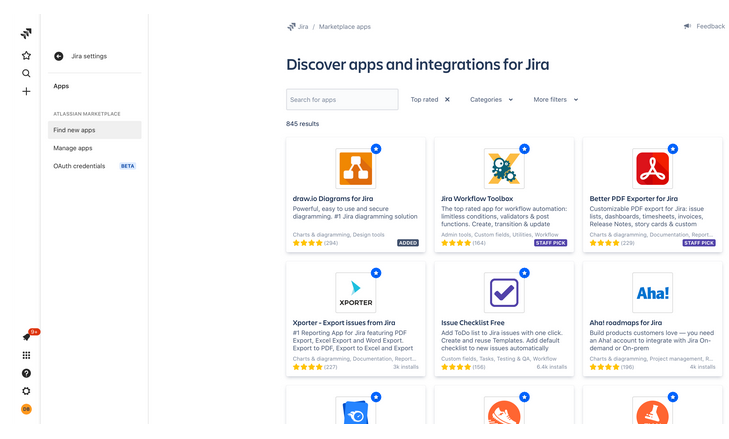The image size is (729, 439).
Task: Open the settings gear in left rail
Action: point(27,391)
